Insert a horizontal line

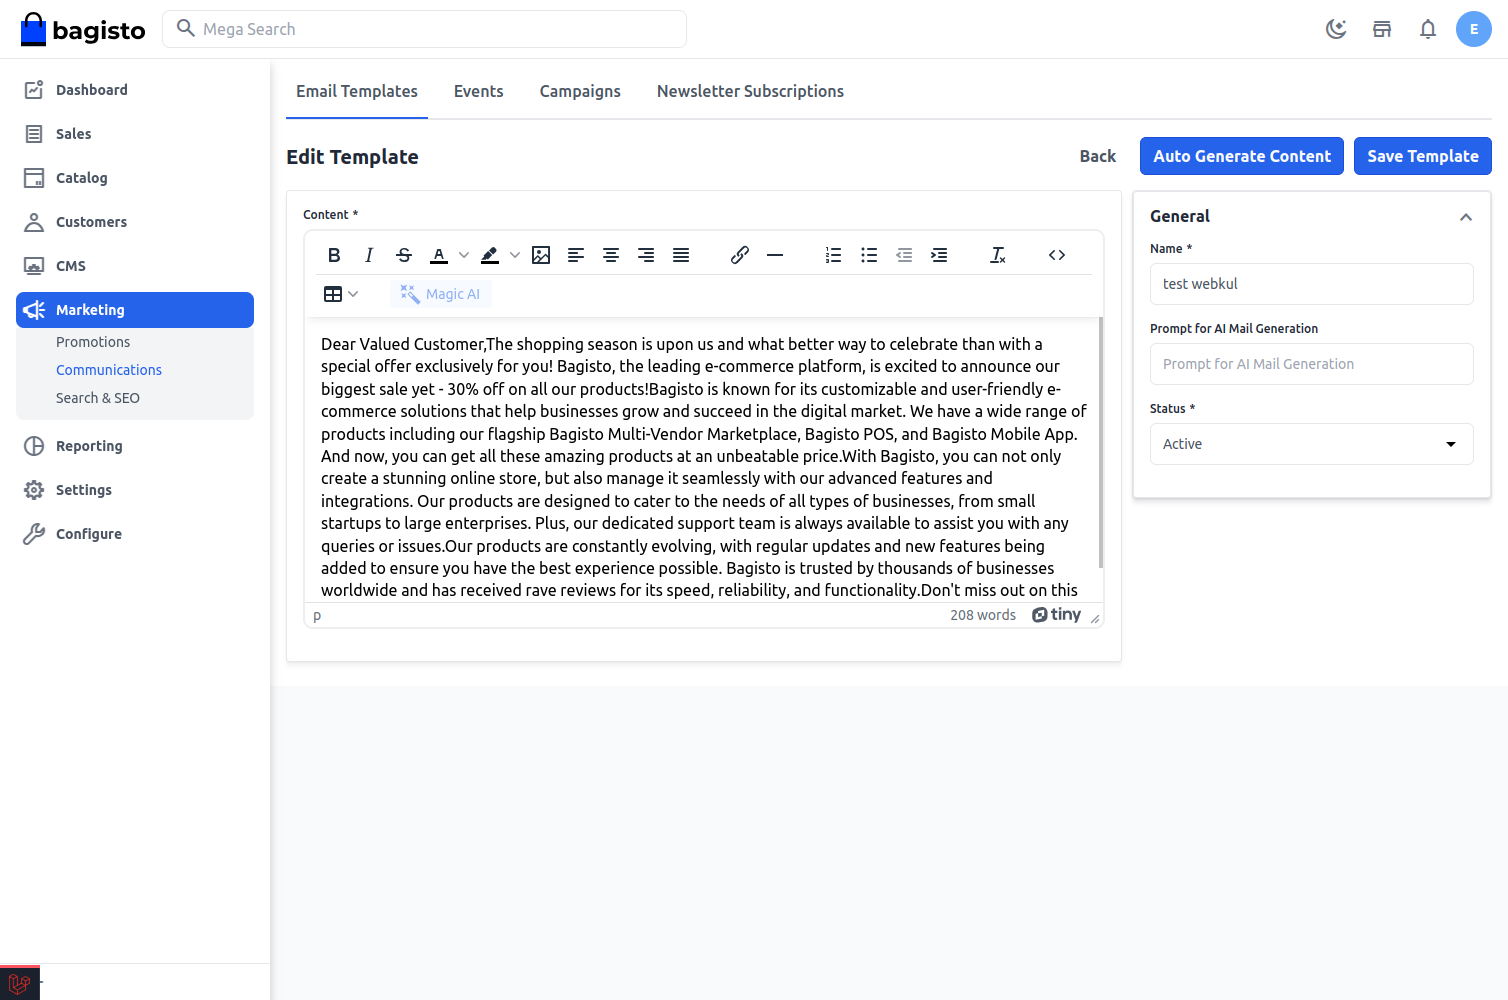pos(775,255)
